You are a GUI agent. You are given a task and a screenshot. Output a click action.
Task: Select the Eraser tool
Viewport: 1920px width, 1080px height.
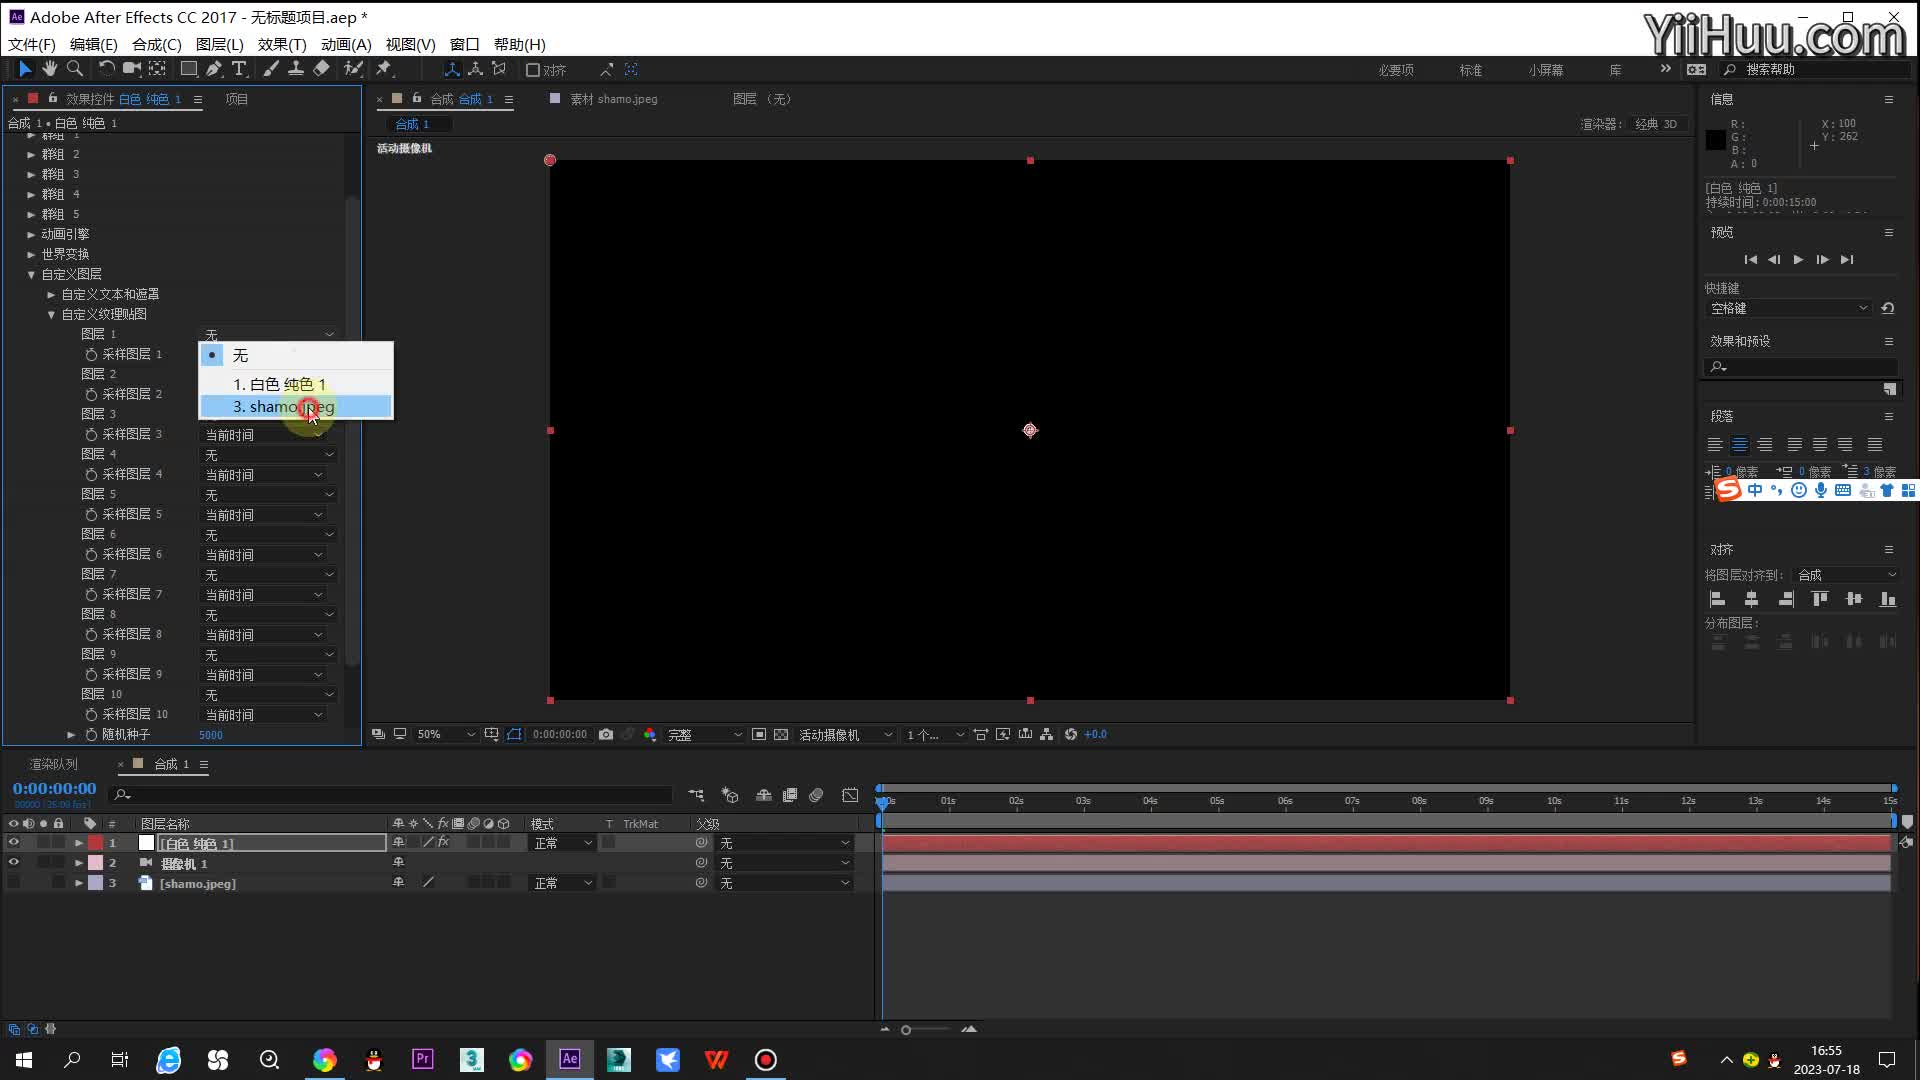click(321, 69)
